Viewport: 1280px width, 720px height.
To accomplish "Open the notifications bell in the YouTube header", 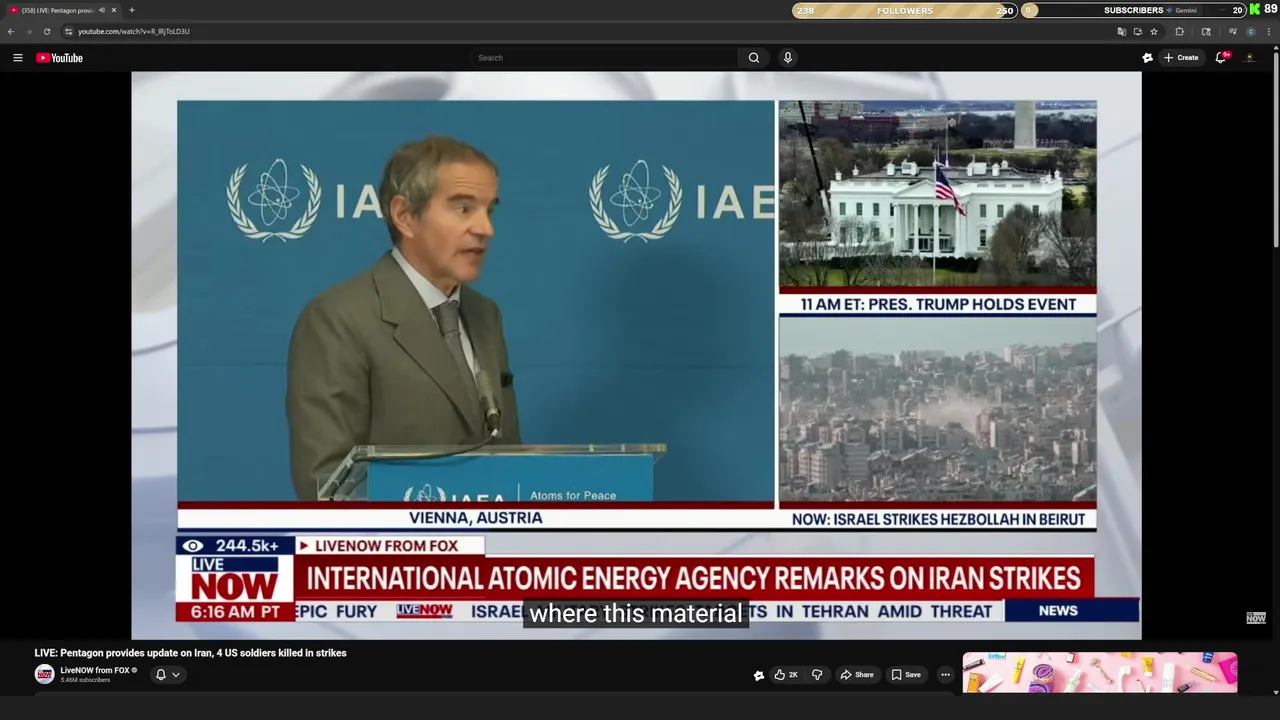I will [1221, 58].
